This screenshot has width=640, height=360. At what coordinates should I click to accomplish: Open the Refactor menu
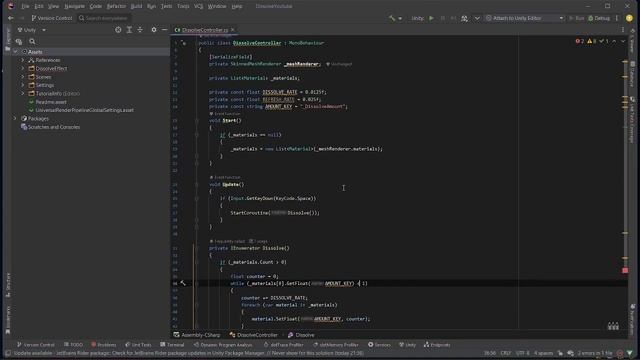[x=116, y=6]
